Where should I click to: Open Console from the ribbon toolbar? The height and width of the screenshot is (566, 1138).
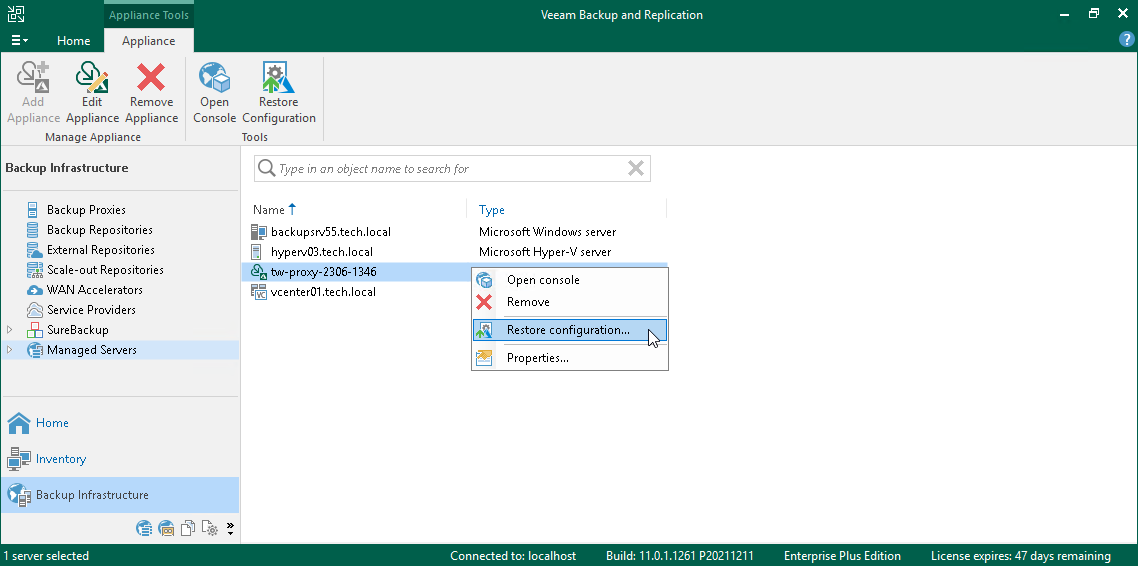[215, 94]
